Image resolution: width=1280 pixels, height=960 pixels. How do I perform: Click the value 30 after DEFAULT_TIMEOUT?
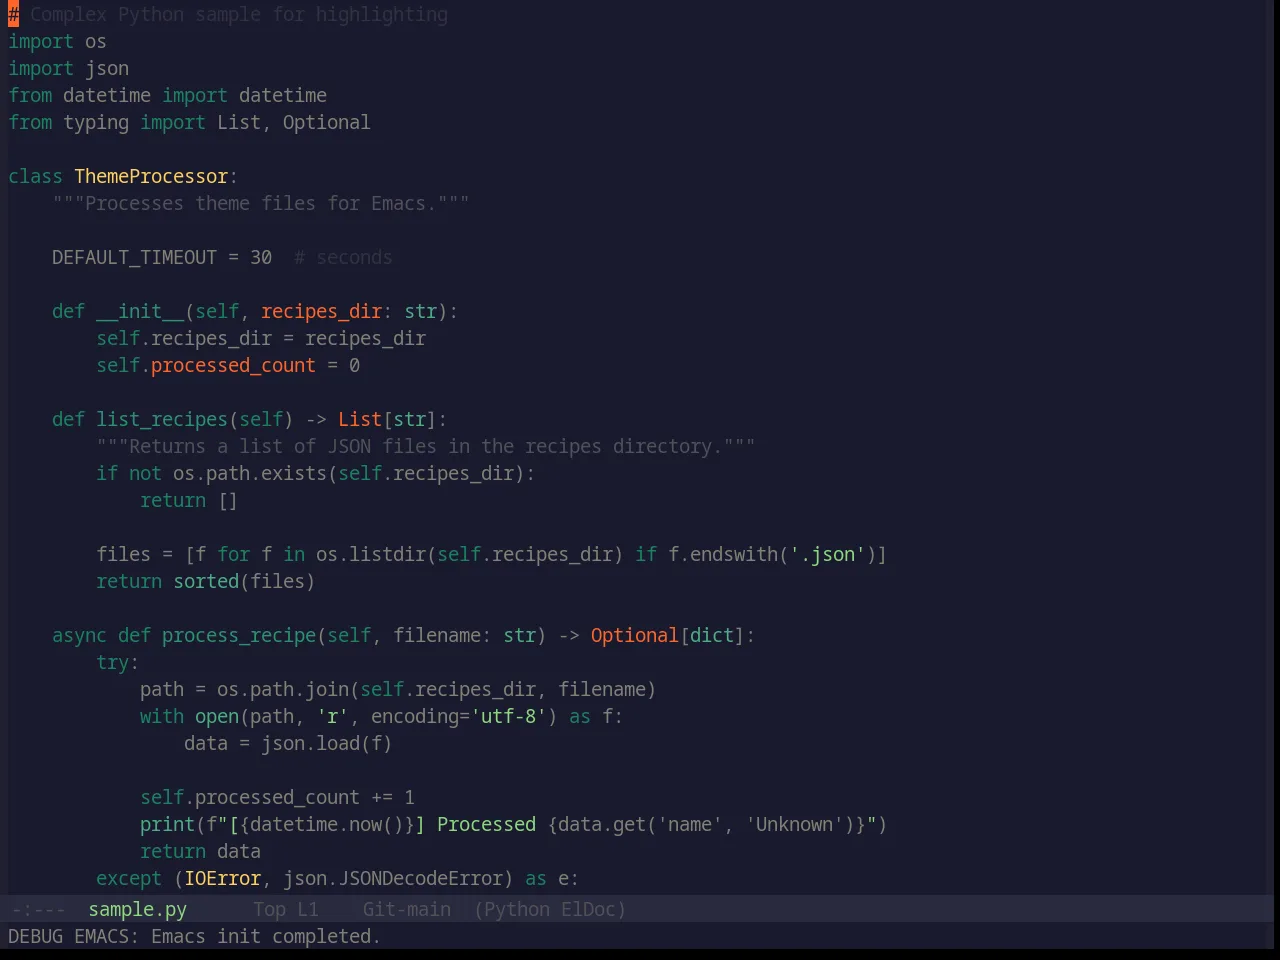pos(261,257)
